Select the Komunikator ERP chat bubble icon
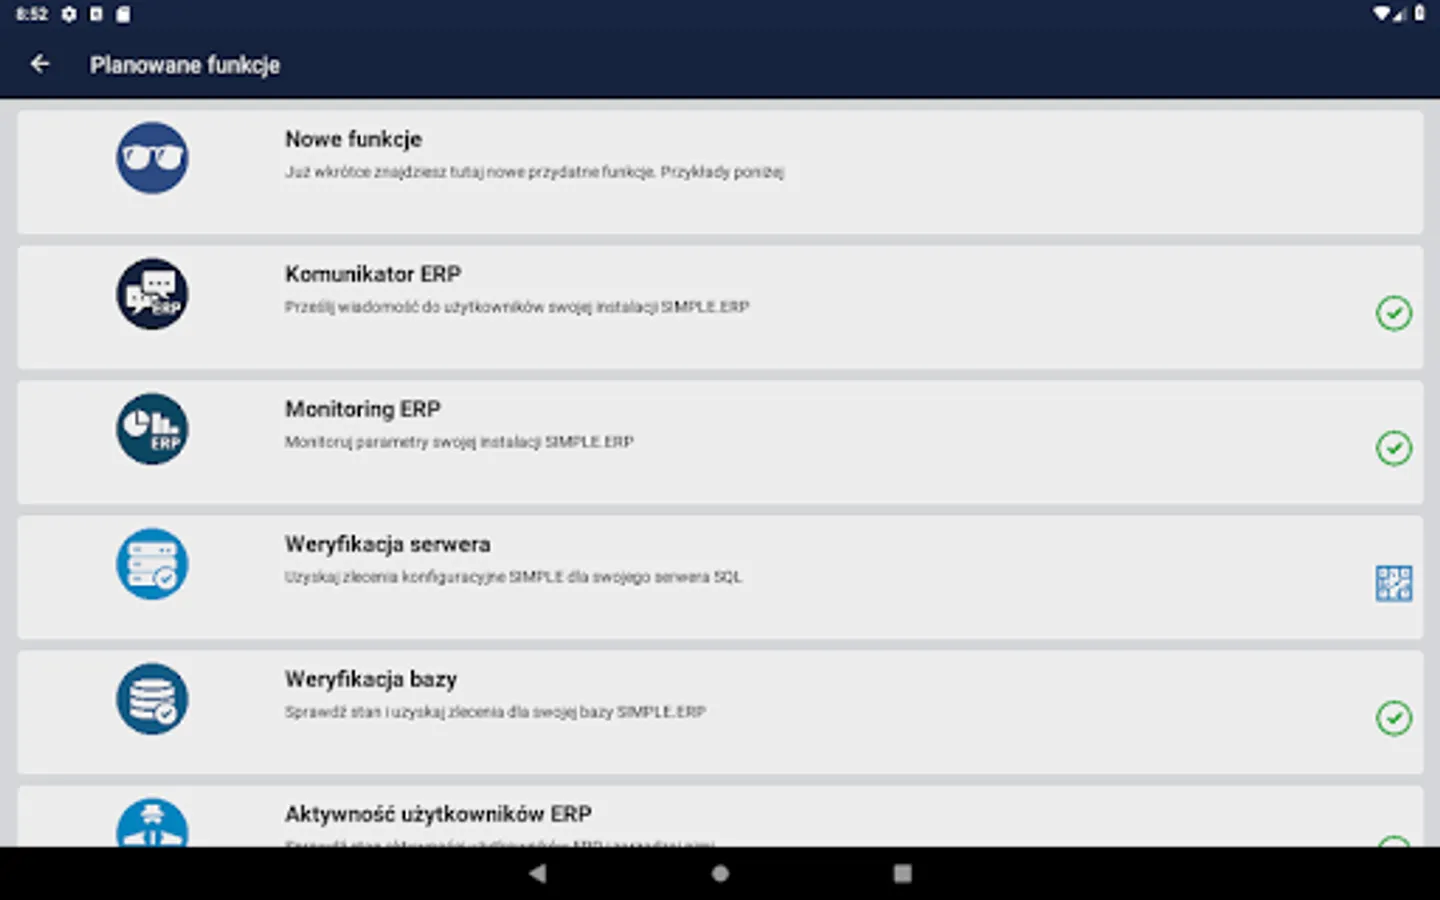Viewport: 1440px width, 900px height. (x=152, y=294)
